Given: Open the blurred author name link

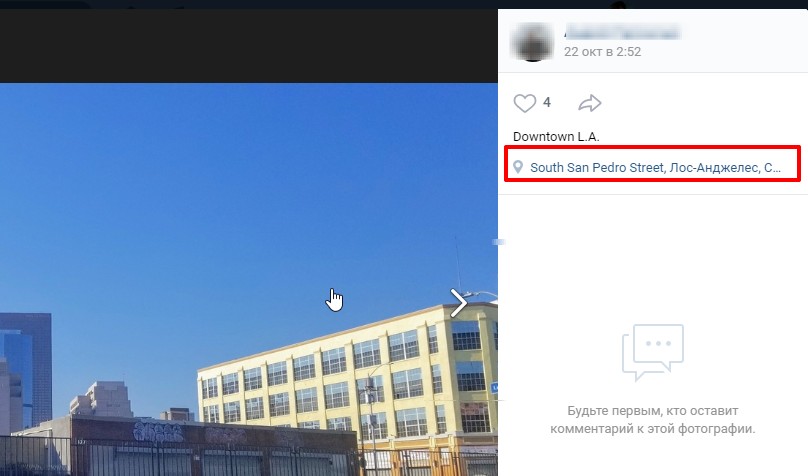Looking at the screenshot, I should 622,32.
